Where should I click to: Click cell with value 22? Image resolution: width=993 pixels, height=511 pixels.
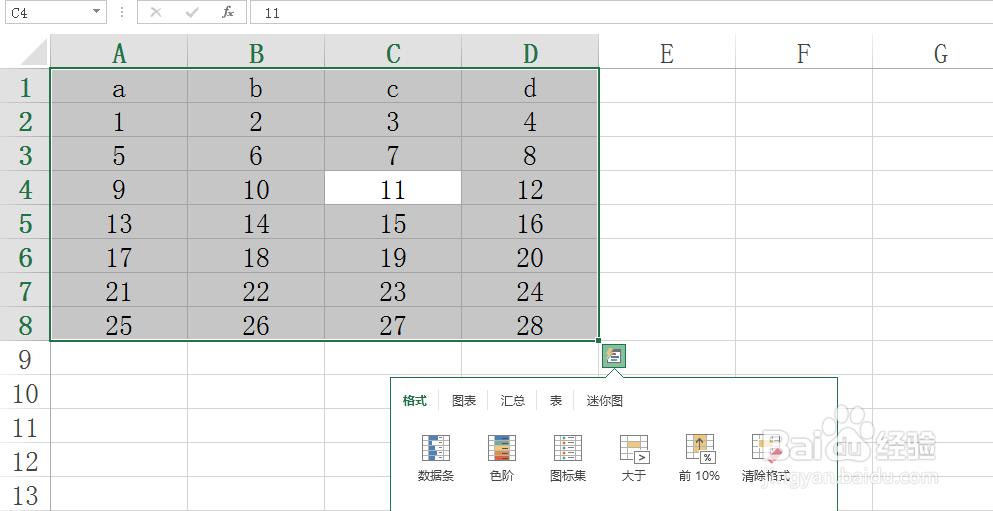(256, 291)
